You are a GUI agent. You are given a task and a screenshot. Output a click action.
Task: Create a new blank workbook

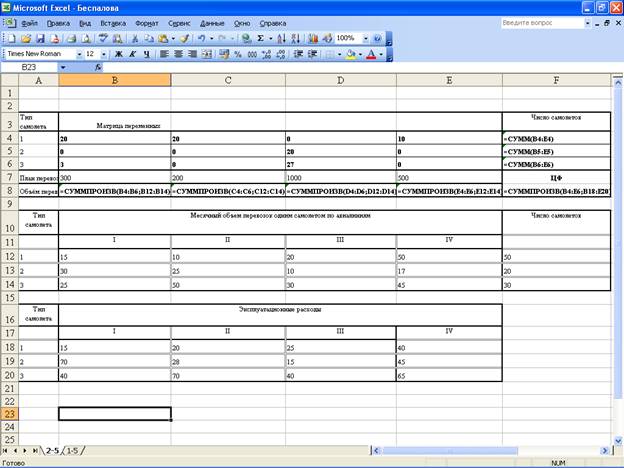[x=11, y=38]
